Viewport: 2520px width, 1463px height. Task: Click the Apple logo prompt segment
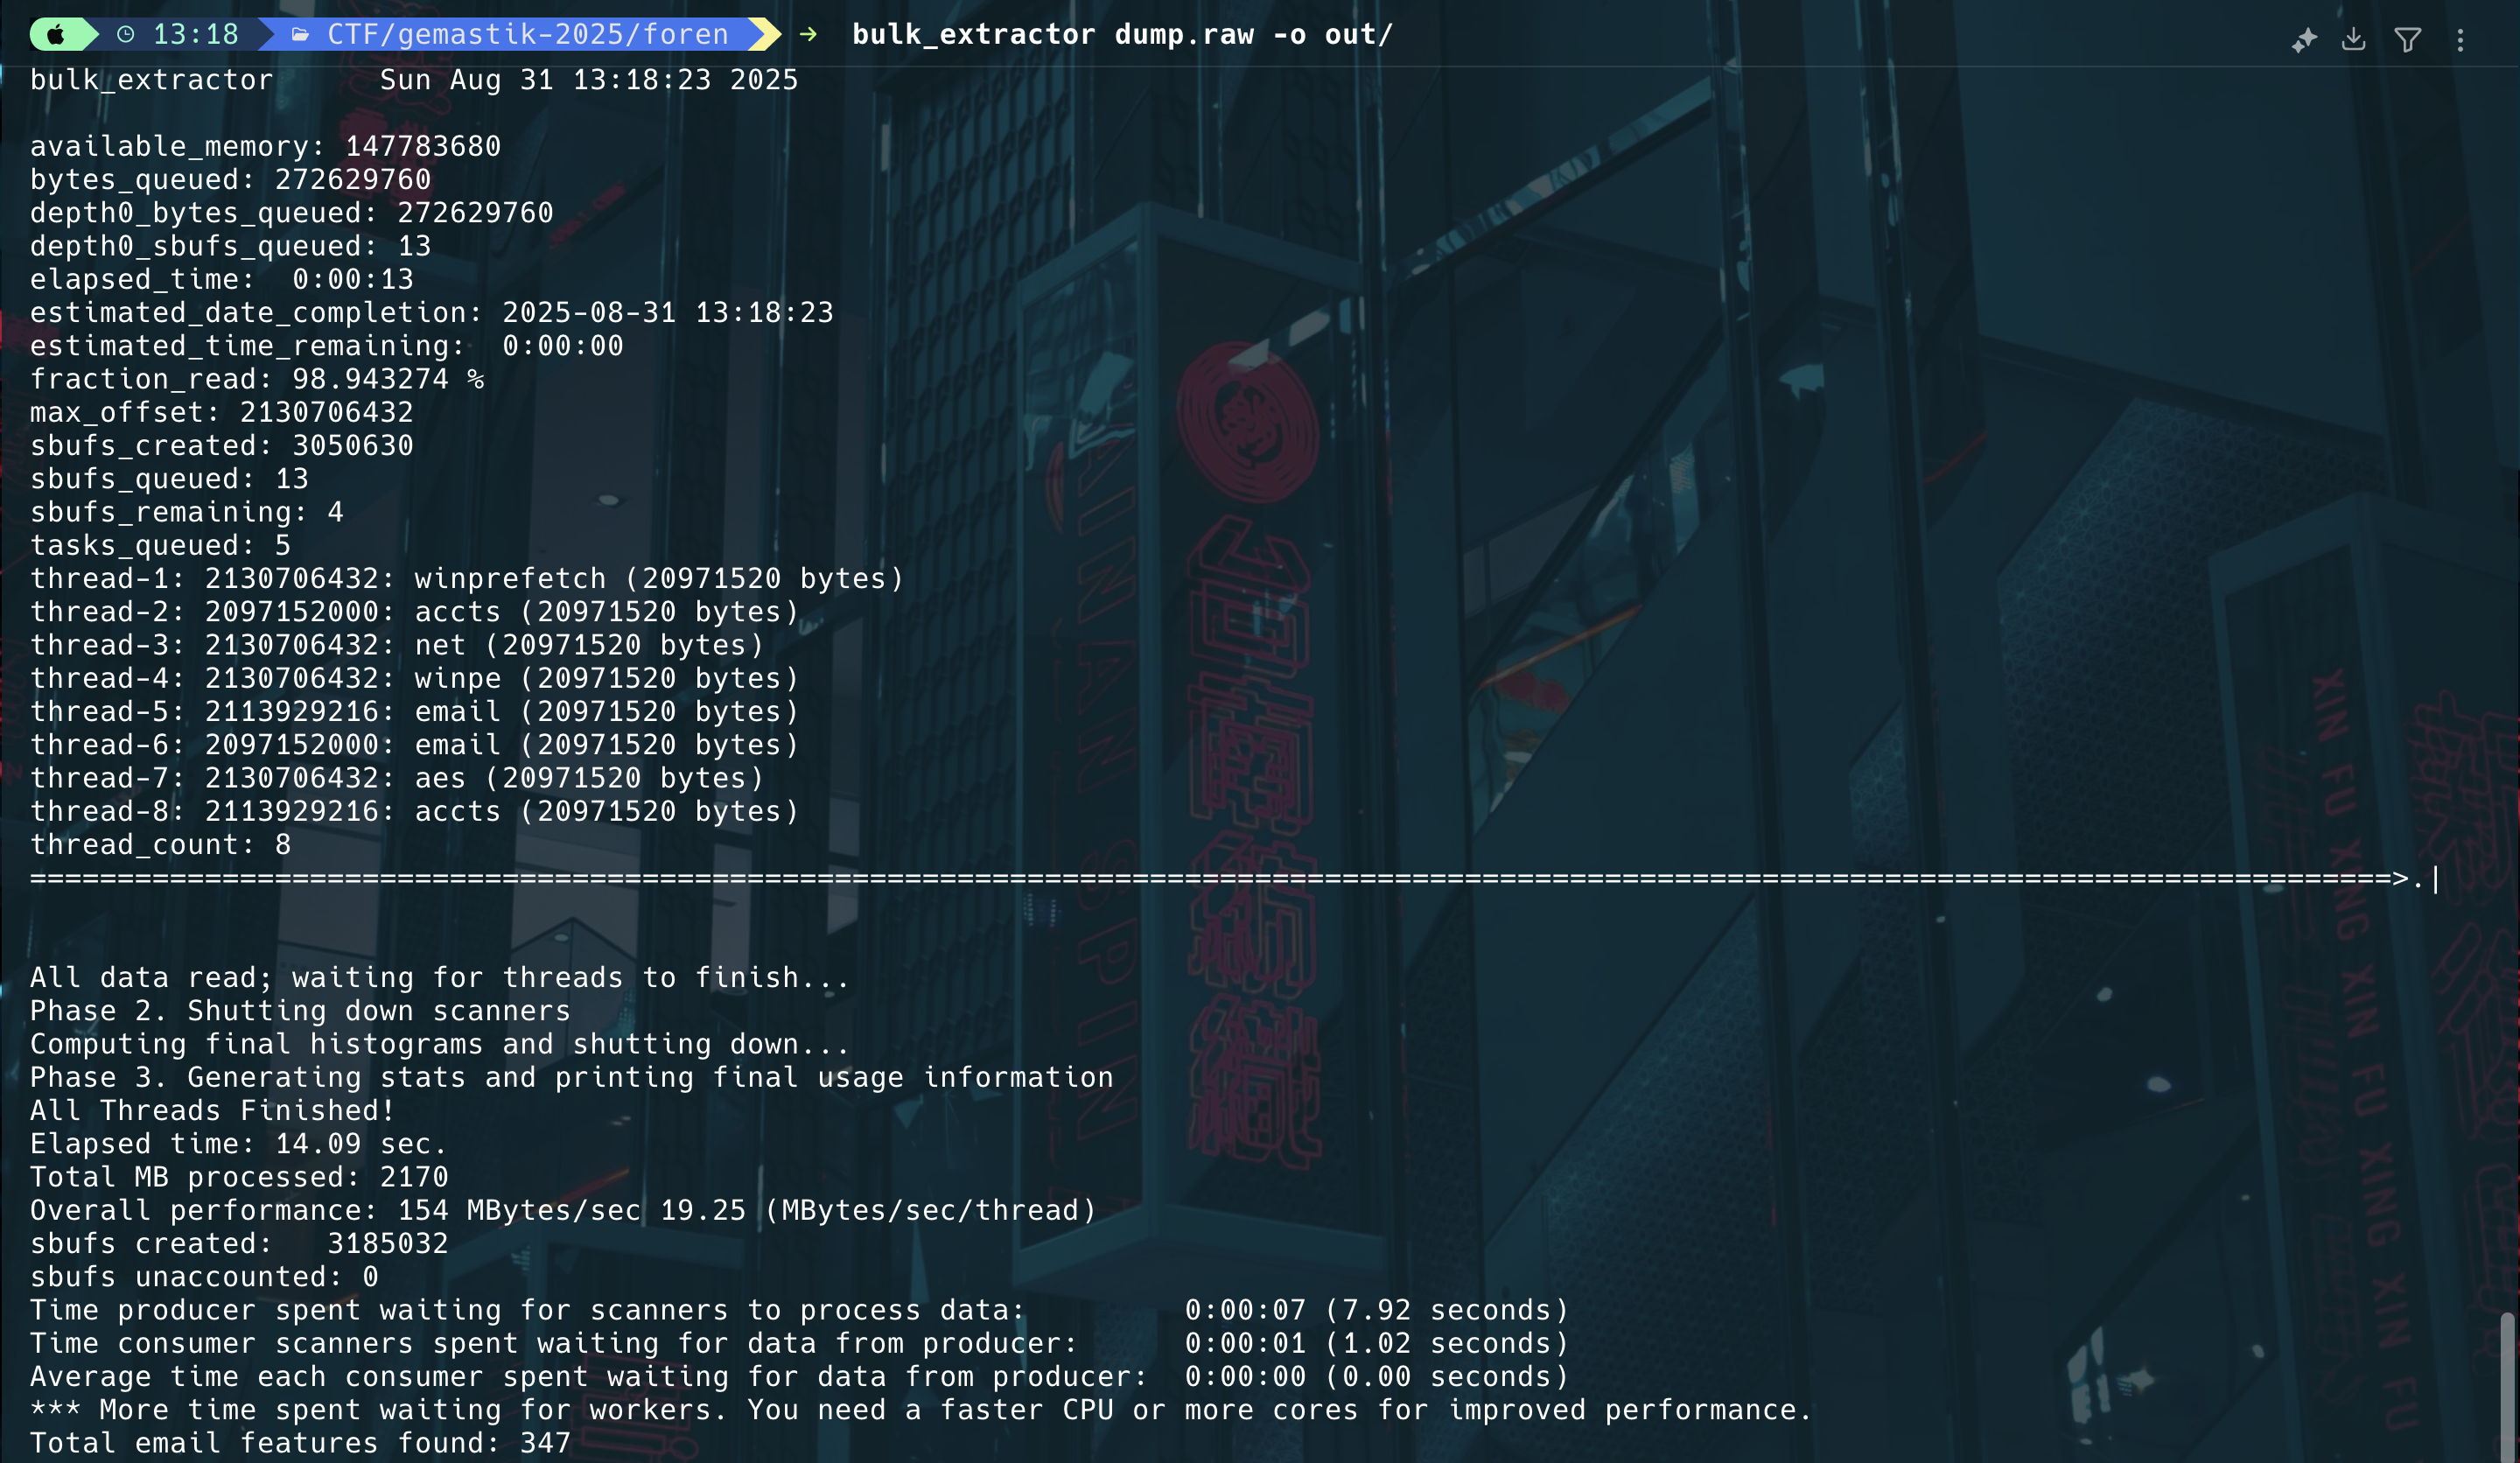[x=56, y=35]
